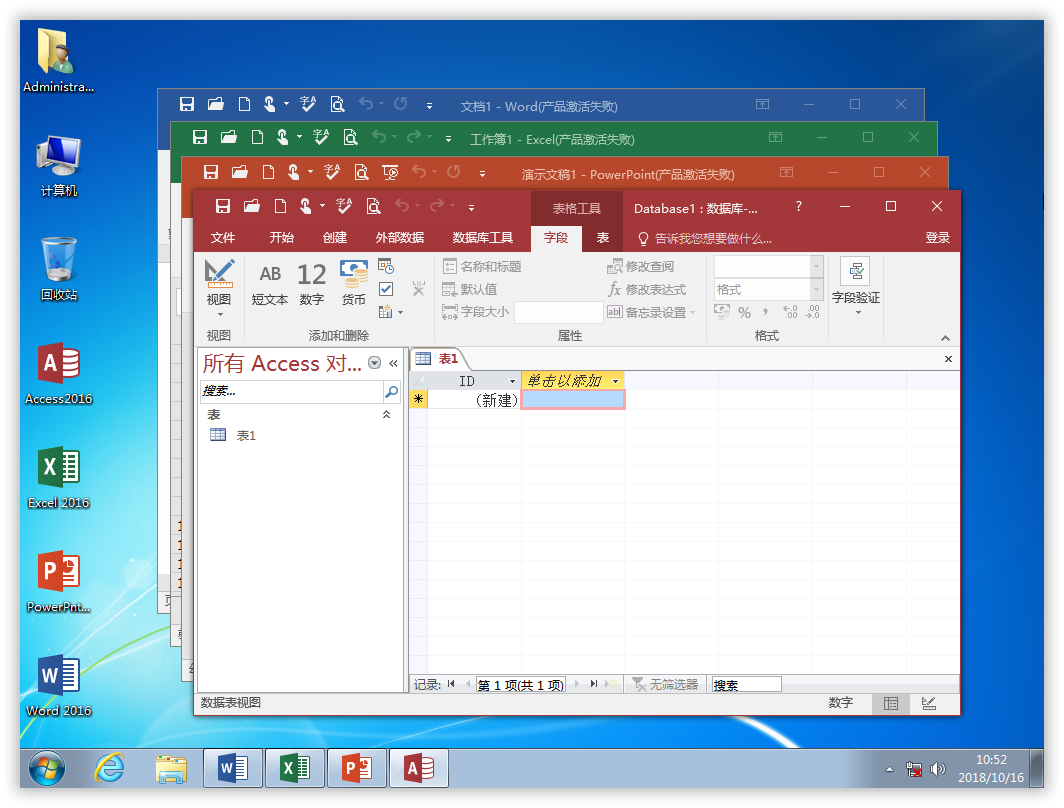Screen dimensions: 1064x808
Task: Insert a Date & Time field from ribbon
Action: pyautogui.click(x=386, y=266)
